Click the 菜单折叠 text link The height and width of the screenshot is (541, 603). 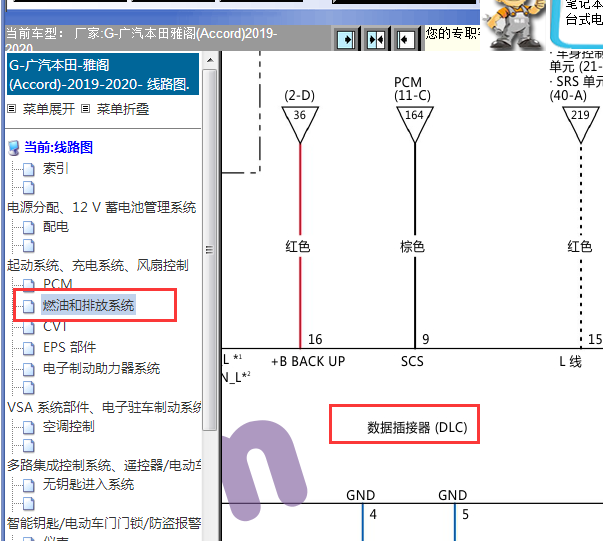(123, 109)
